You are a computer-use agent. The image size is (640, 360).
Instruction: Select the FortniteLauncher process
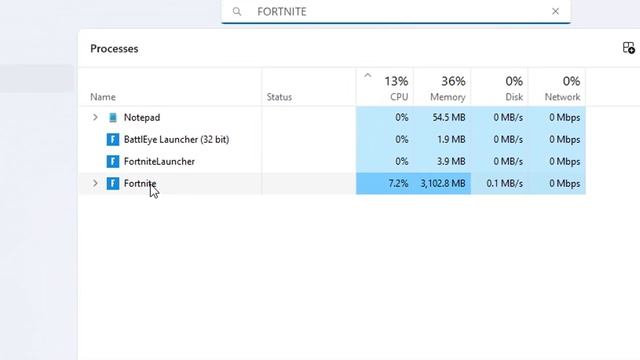pos(159,162)
